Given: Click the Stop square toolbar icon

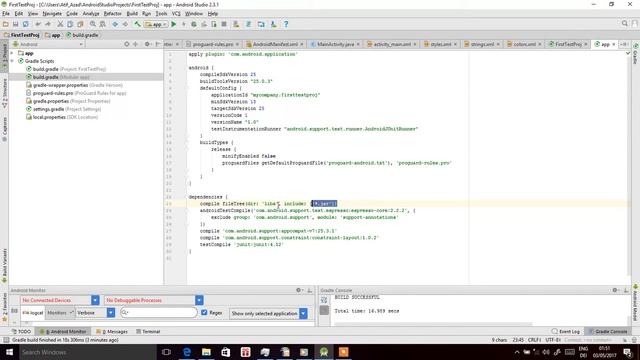Looking at the screenshot, I should [224, 24].
